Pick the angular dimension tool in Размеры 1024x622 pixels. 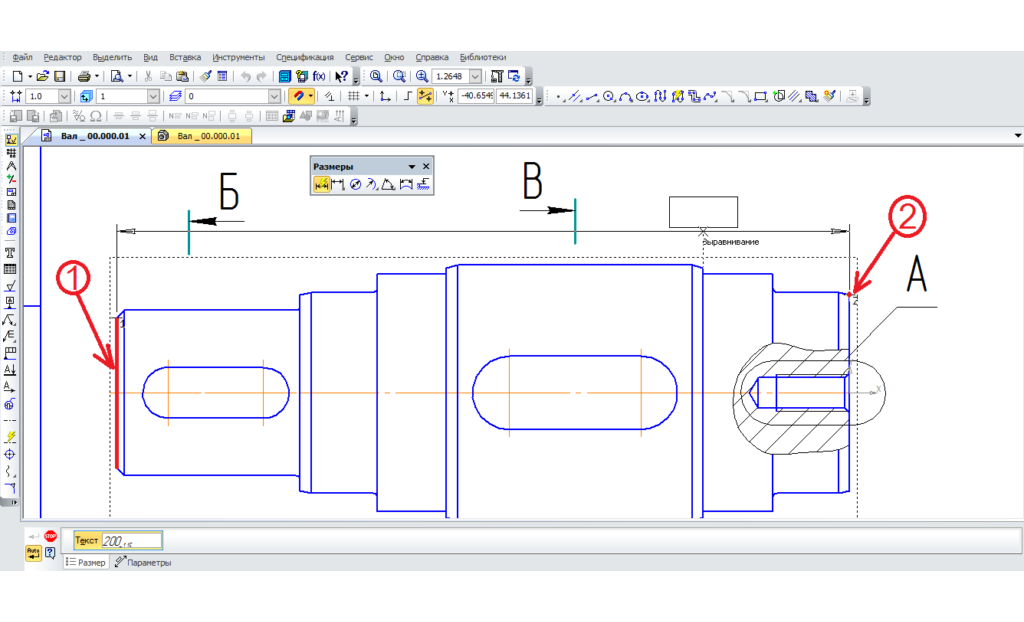tap(389, 184)
